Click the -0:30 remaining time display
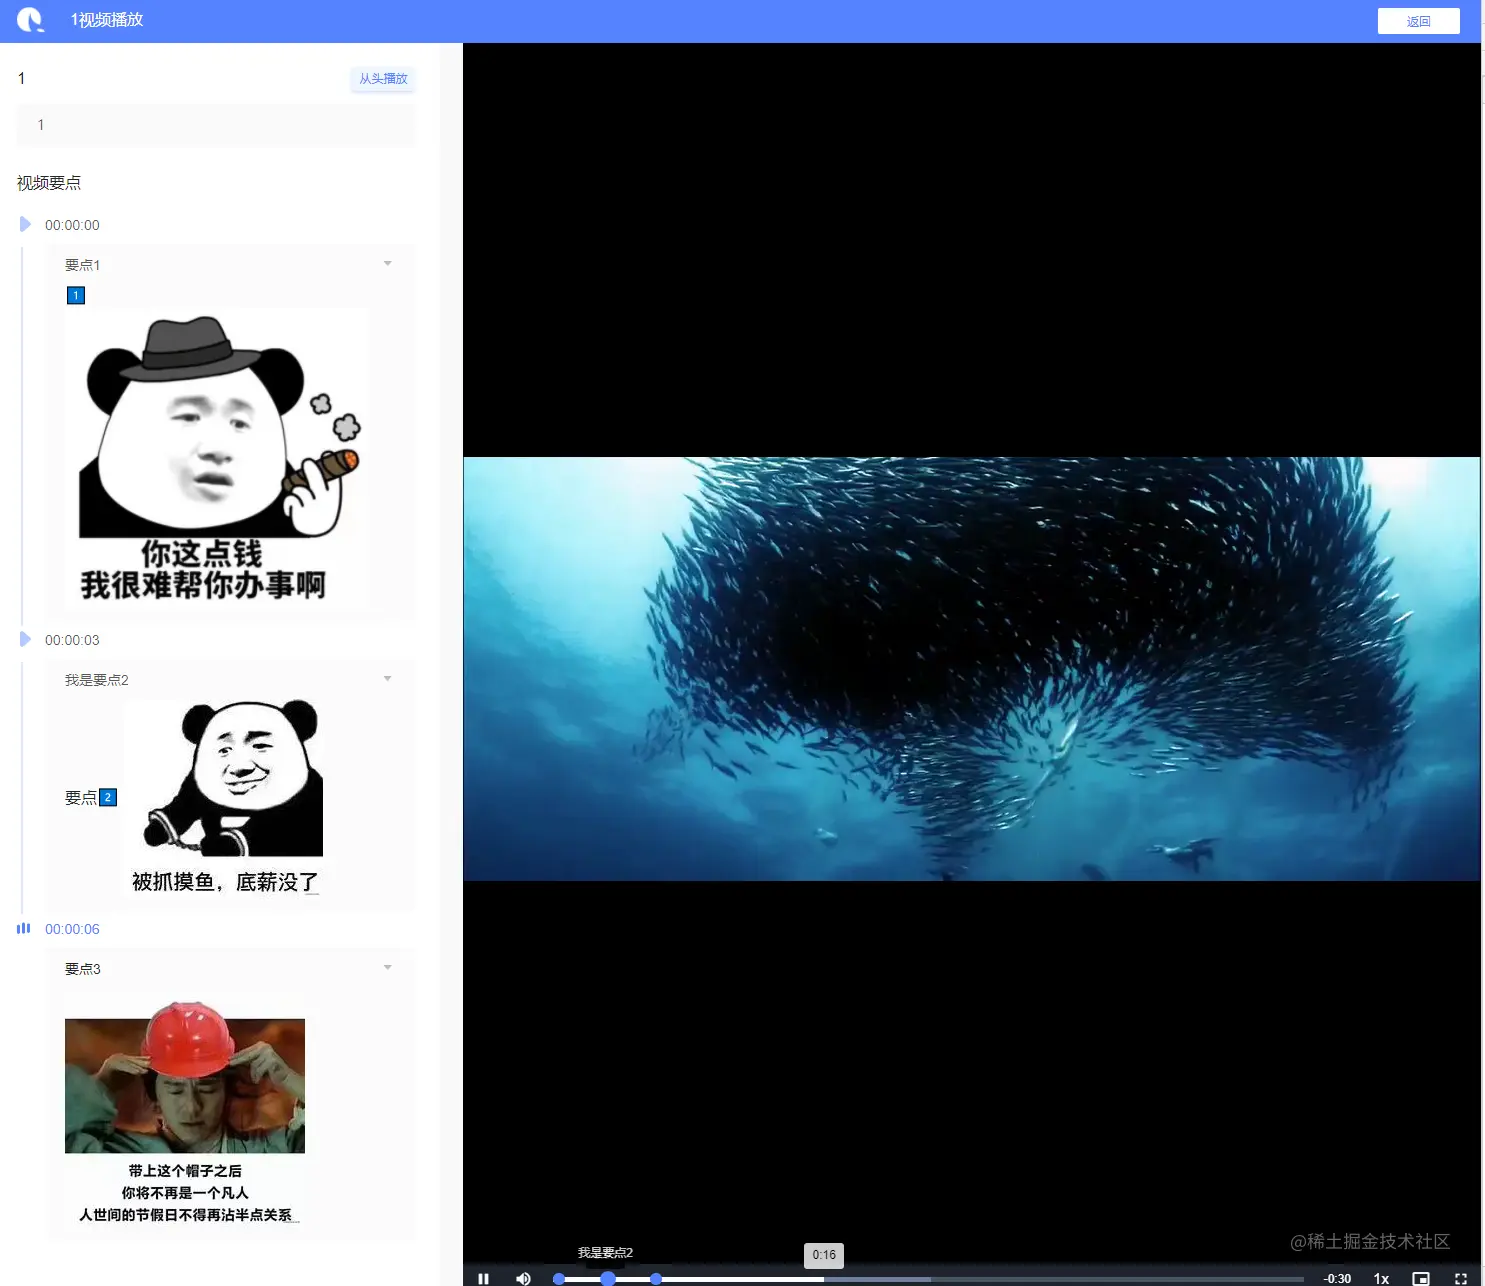The image size is (1485, 1286). point(1337,1278)
